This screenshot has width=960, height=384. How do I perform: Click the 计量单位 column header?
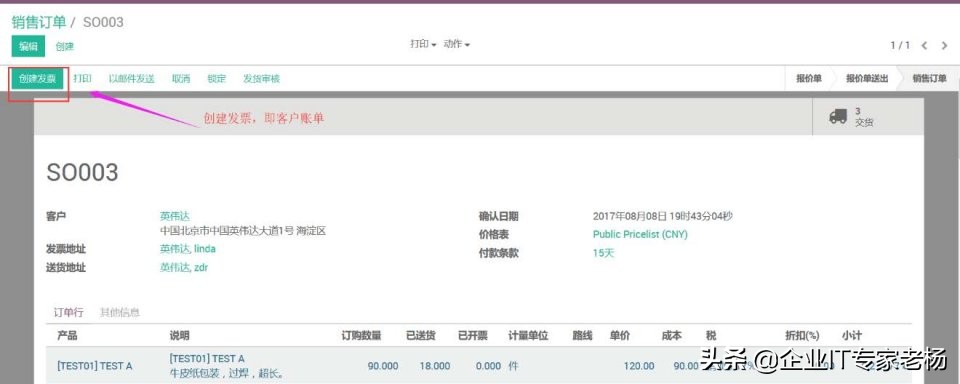pos(528,336)
